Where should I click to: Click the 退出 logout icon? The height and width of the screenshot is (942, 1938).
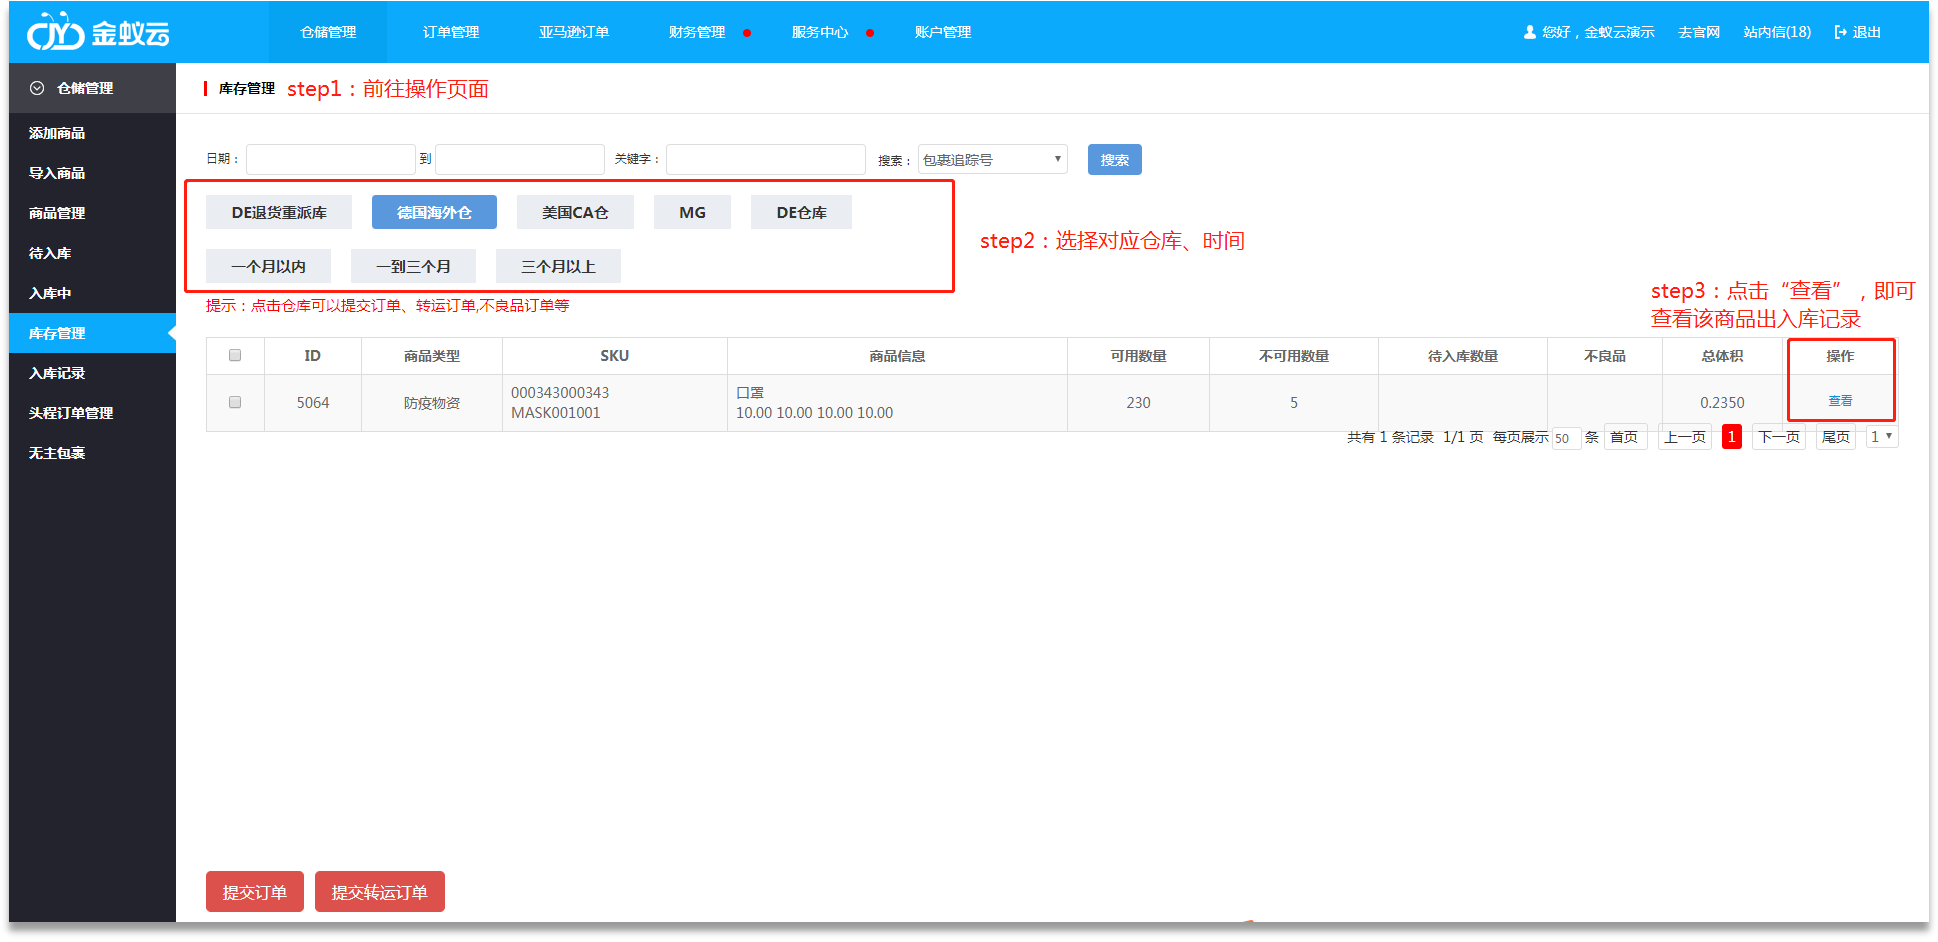pos(1840,32)
